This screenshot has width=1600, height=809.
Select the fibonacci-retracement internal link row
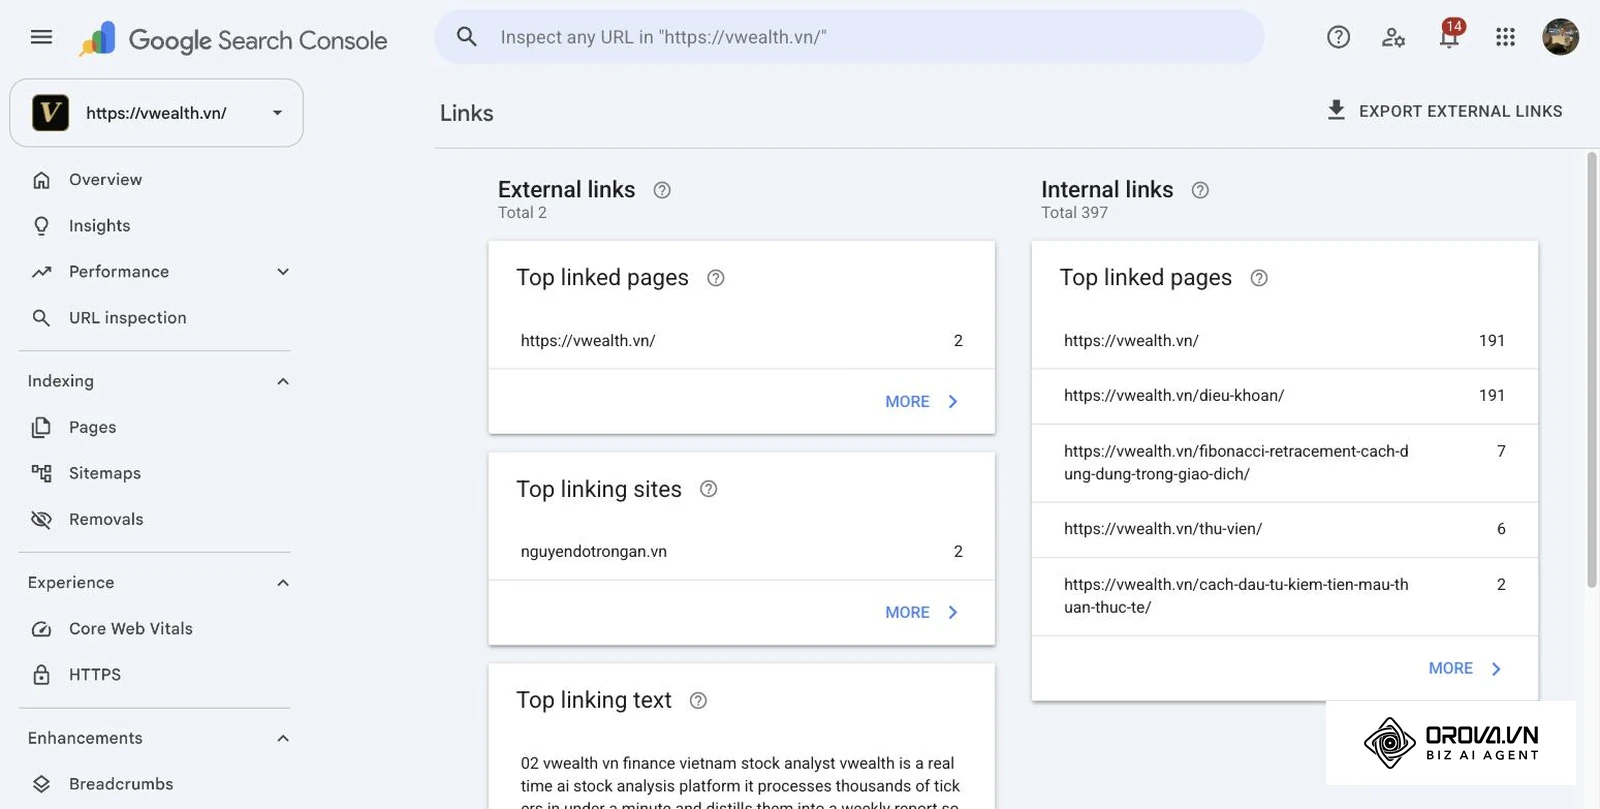coord(1285,463)
